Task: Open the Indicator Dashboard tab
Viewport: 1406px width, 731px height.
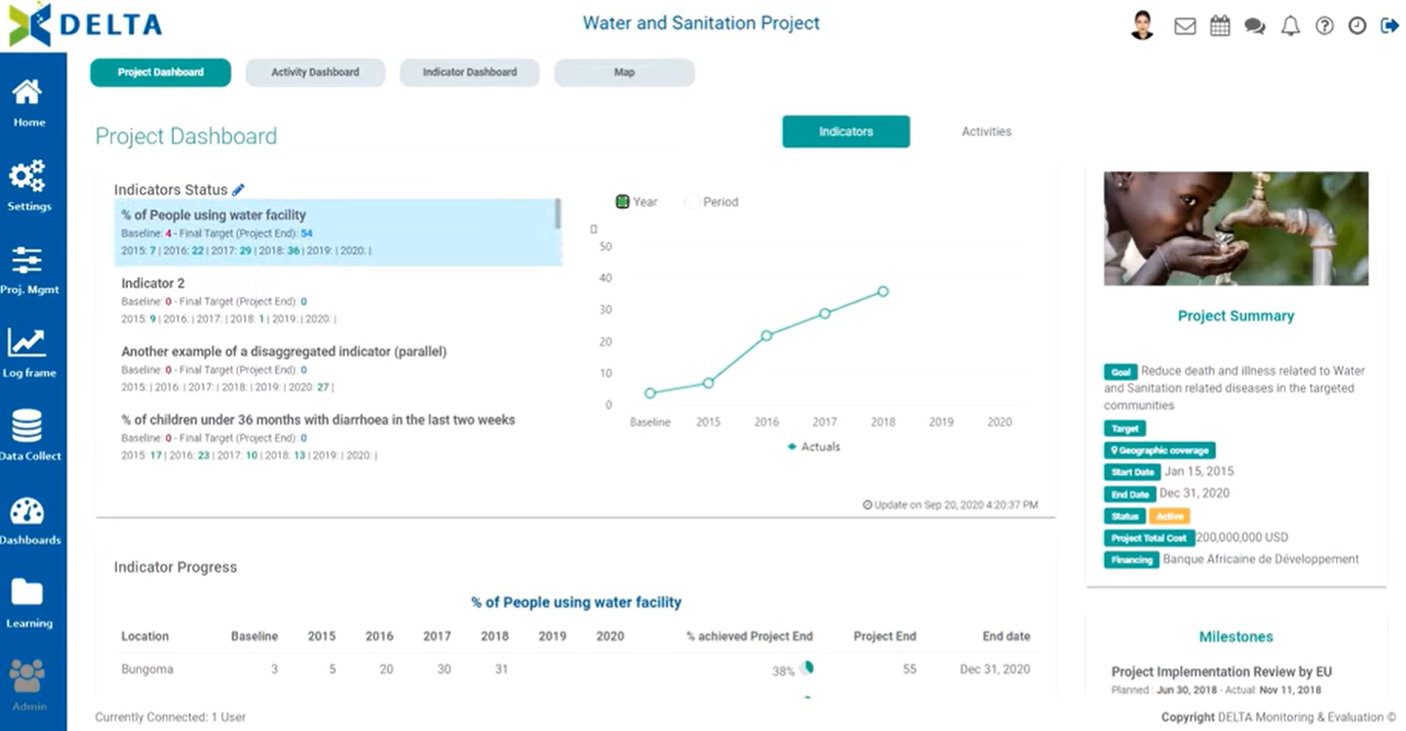Action: coord(469,72)
